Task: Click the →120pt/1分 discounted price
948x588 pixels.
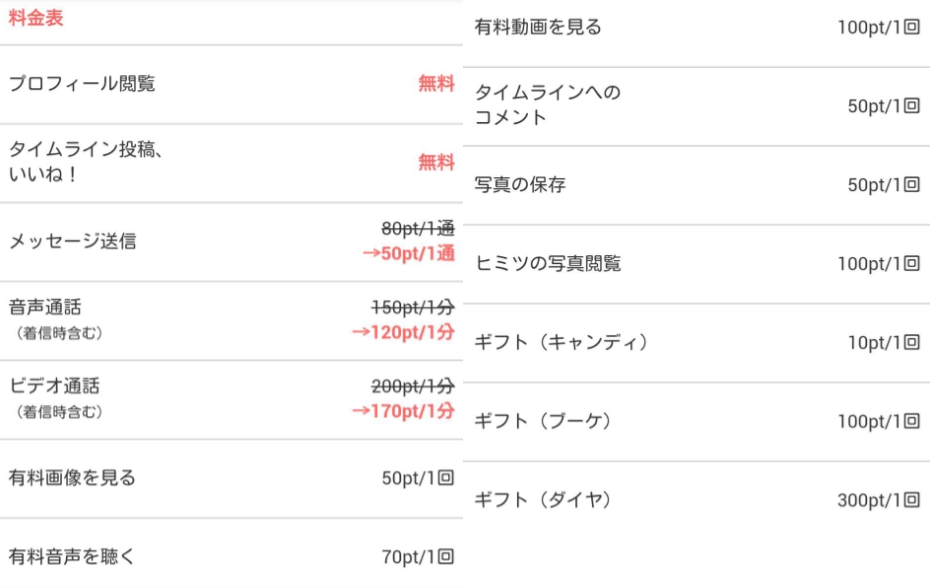Action: coord(403,332)
